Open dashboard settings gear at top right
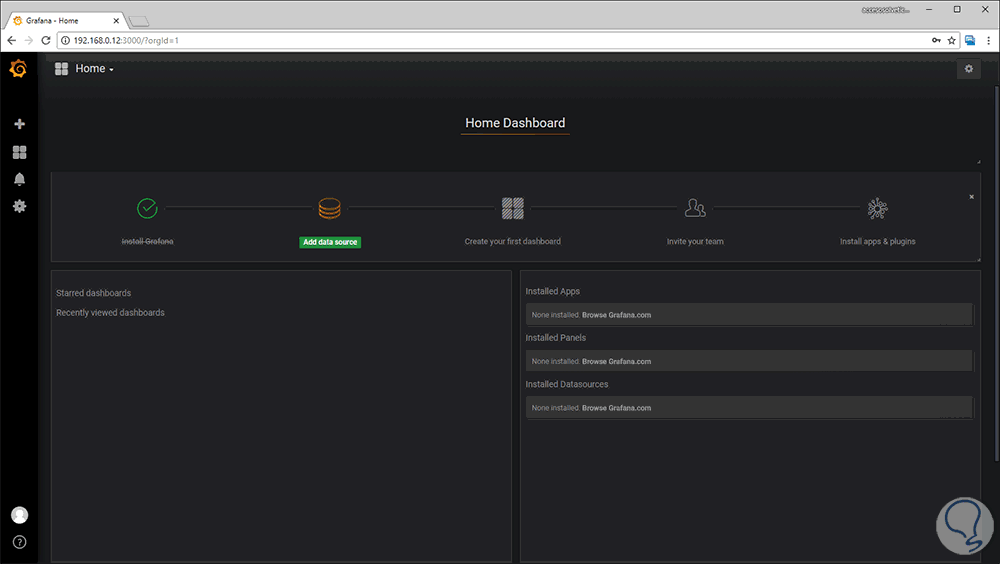1000x564 pixels. [969, 69]
